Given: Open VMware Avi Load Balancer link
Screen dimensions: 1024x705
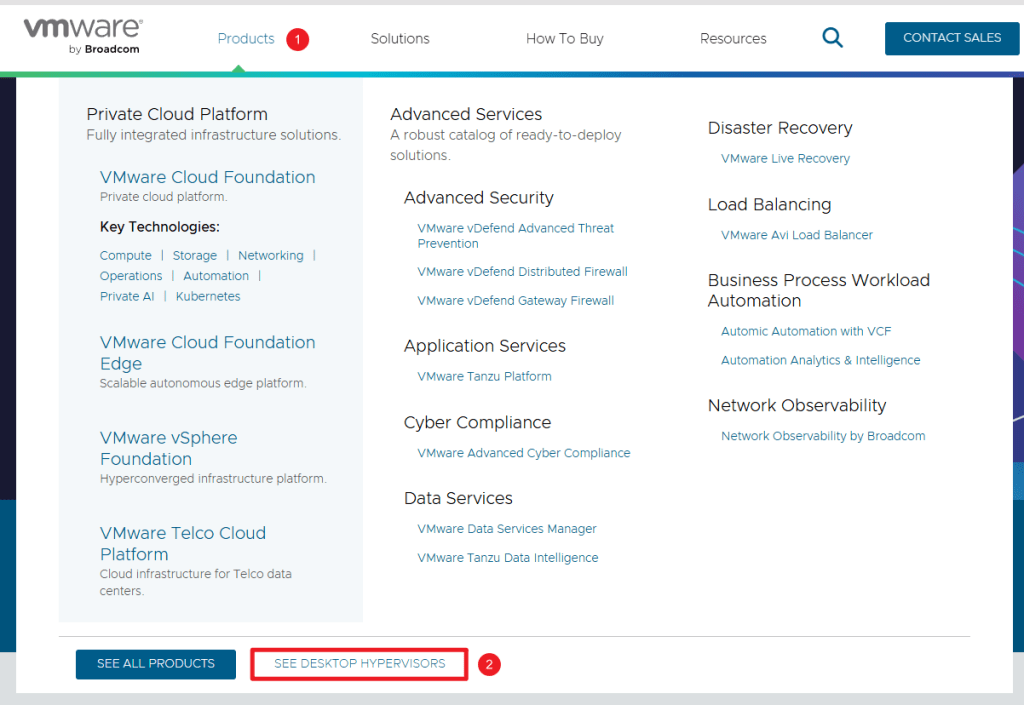Looking at the screenshot, I should pyautogui.click(x=797, y=235).
